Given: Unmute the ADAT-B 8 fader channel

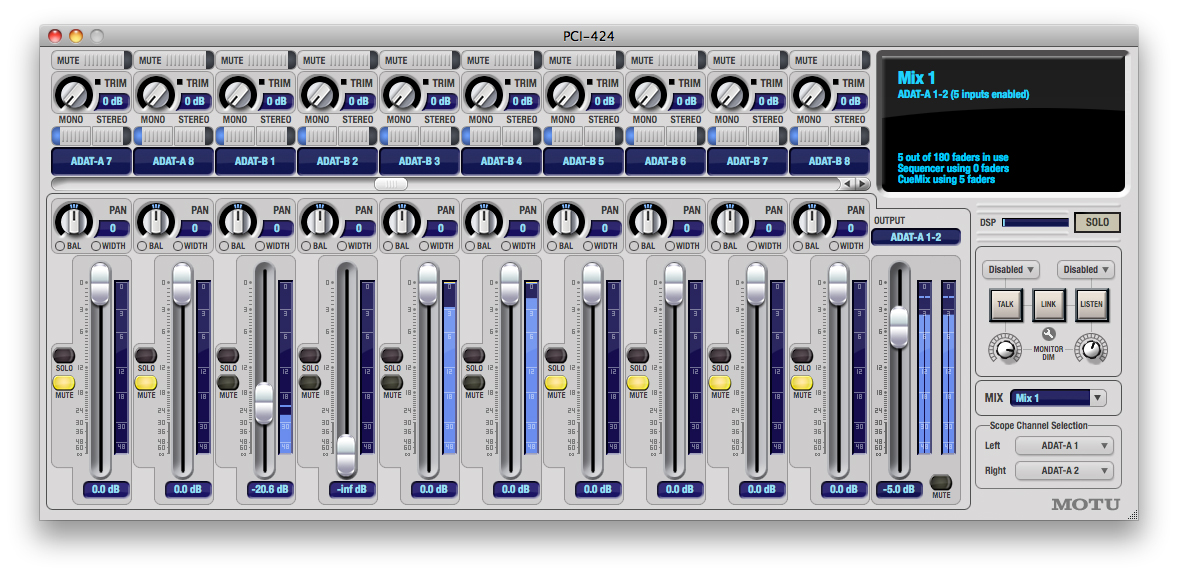Looking at the screenshot, I should [802, 383].
